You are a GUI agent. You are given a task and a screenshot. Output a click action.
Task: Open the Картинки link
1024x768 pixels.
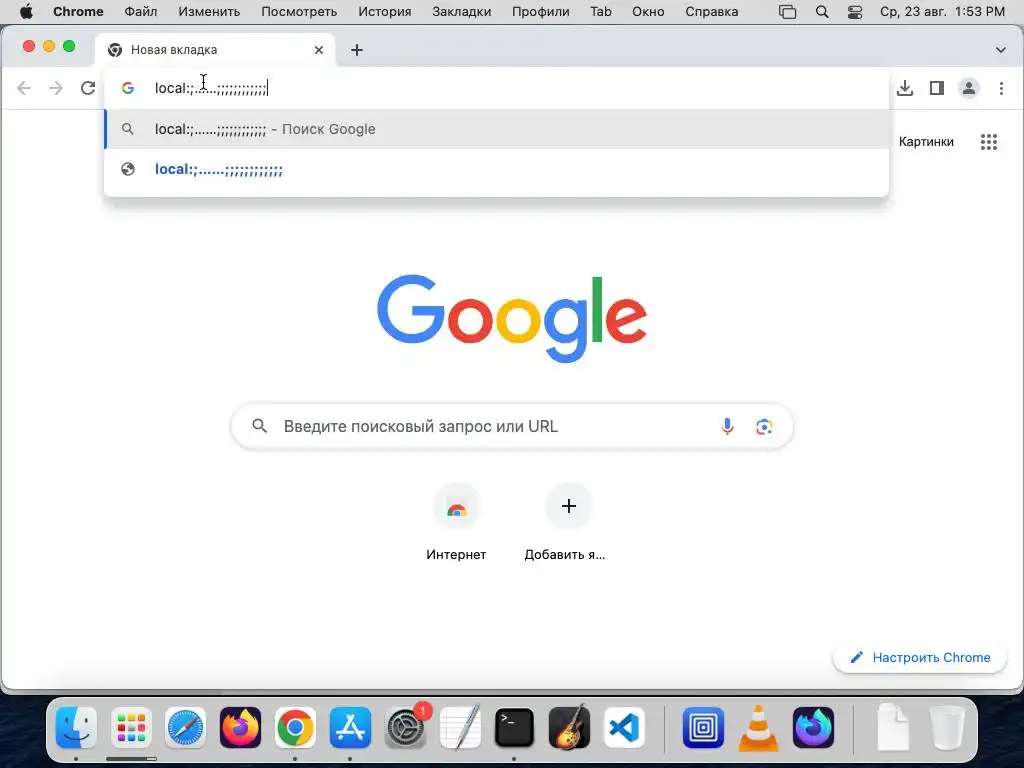pyautogui.click(x=926, y=142)
